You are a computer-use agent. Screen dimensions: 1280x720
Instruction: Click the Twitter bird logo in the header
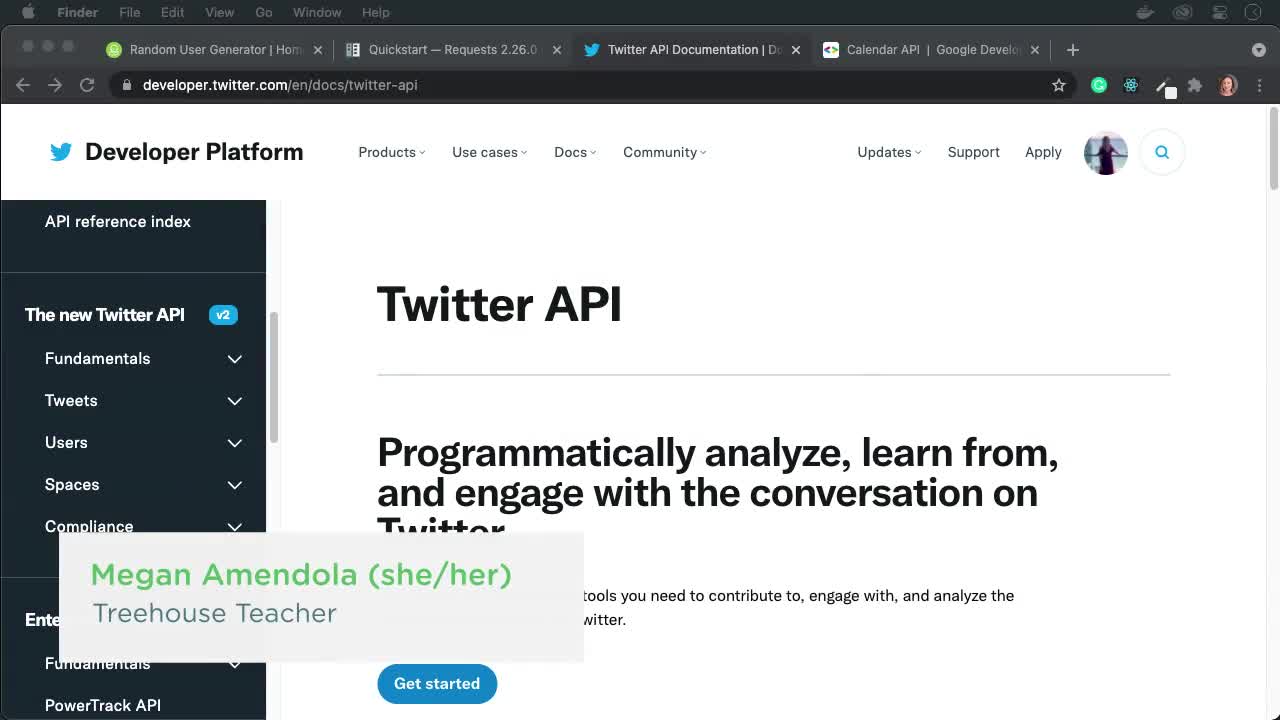(60, 151)
